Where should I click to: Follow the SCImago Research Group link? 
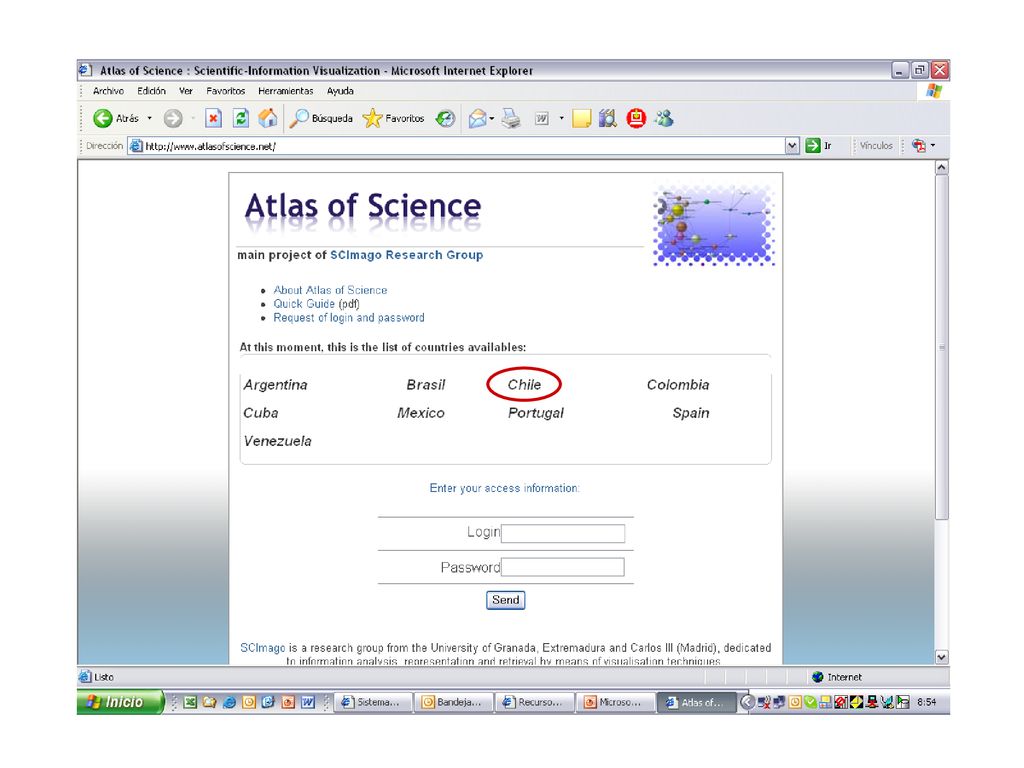[x=406, y=255]
